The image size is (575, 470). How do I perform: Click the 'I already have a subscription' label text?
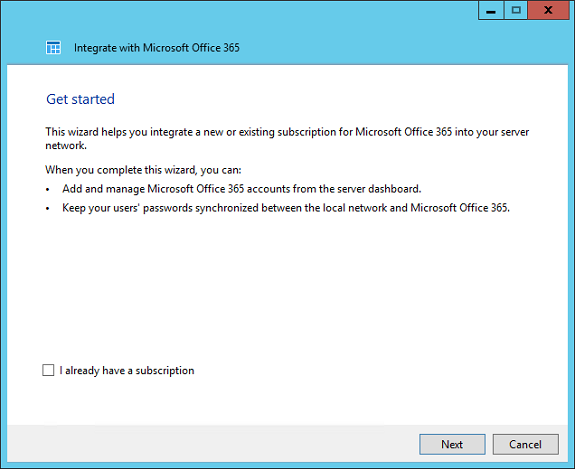(127, 371)
